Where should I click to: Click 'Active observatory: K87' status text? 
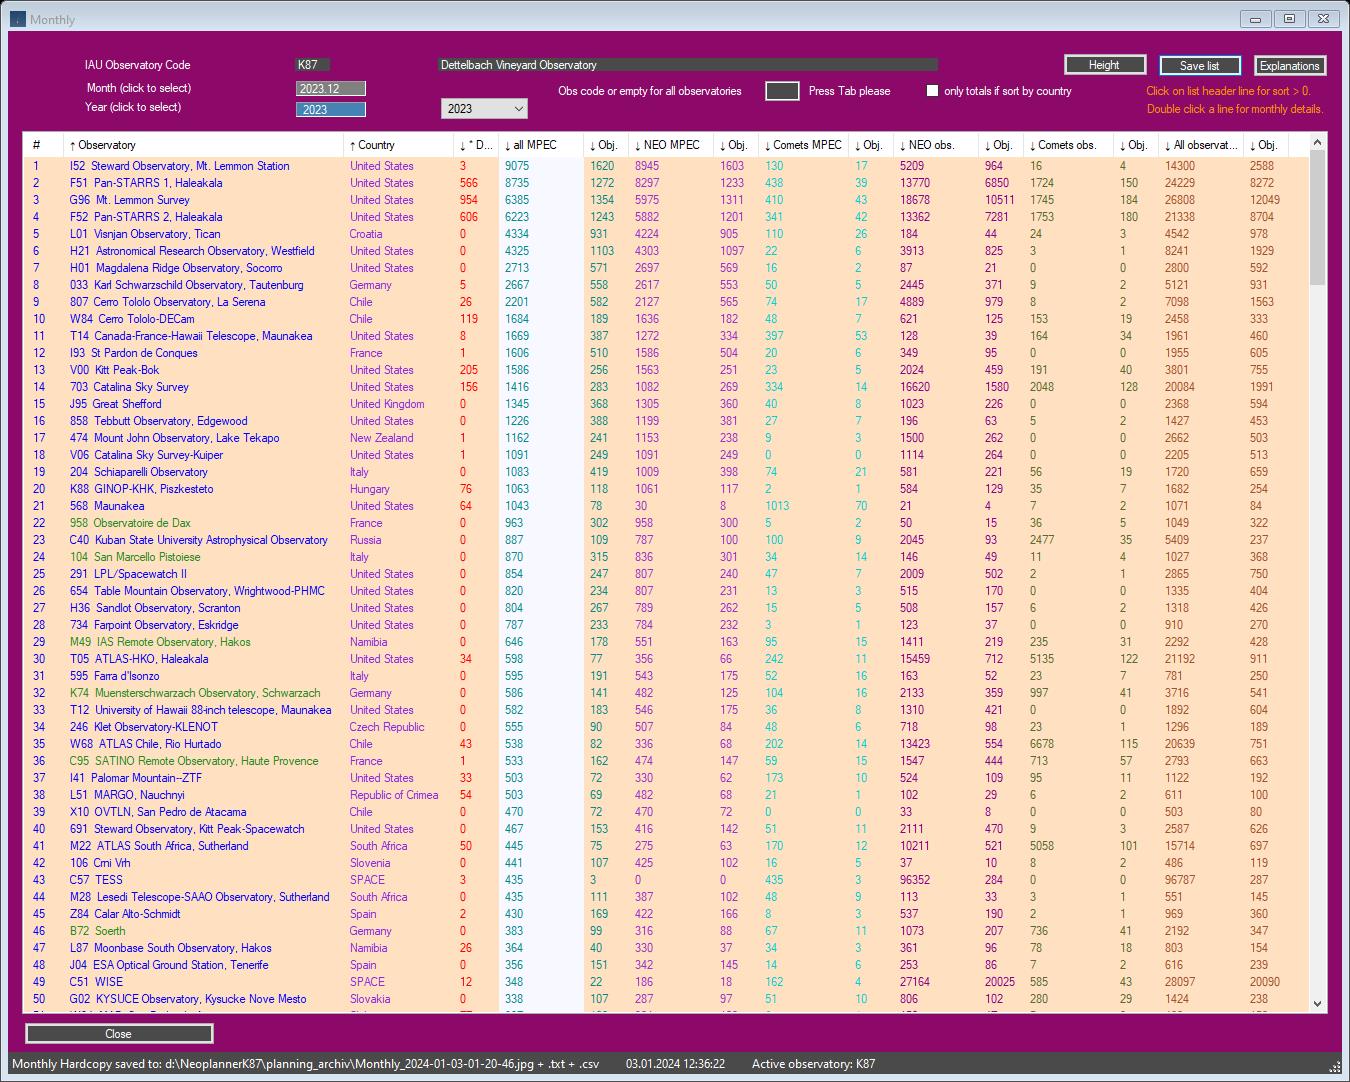(813, 1064)
